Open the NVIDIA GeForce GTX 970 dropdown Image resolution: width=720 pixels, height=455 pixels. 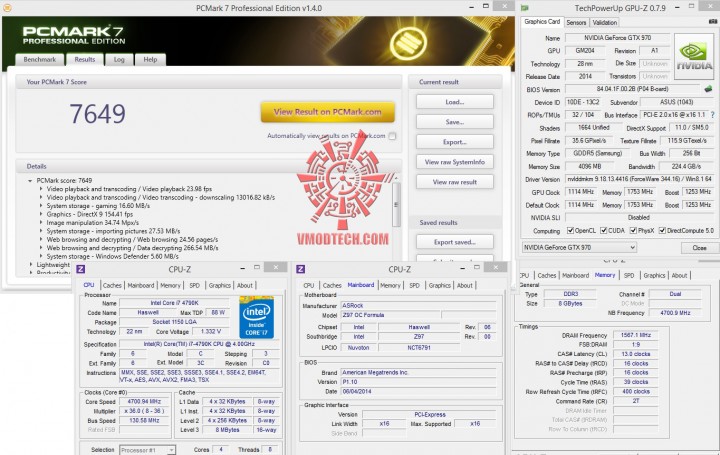pyautogui.click(x=579, y=247)
